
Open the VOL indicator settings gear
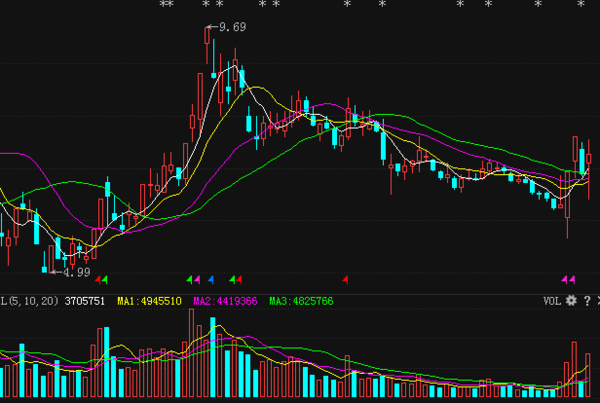tap(571, 301)
